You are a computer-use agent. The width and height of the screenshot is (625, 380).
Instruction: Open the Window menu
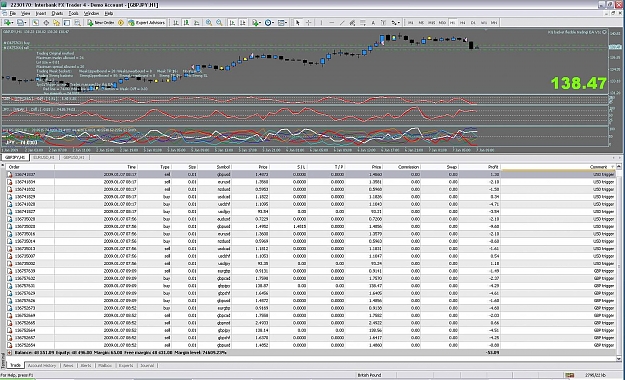[91, 13]
